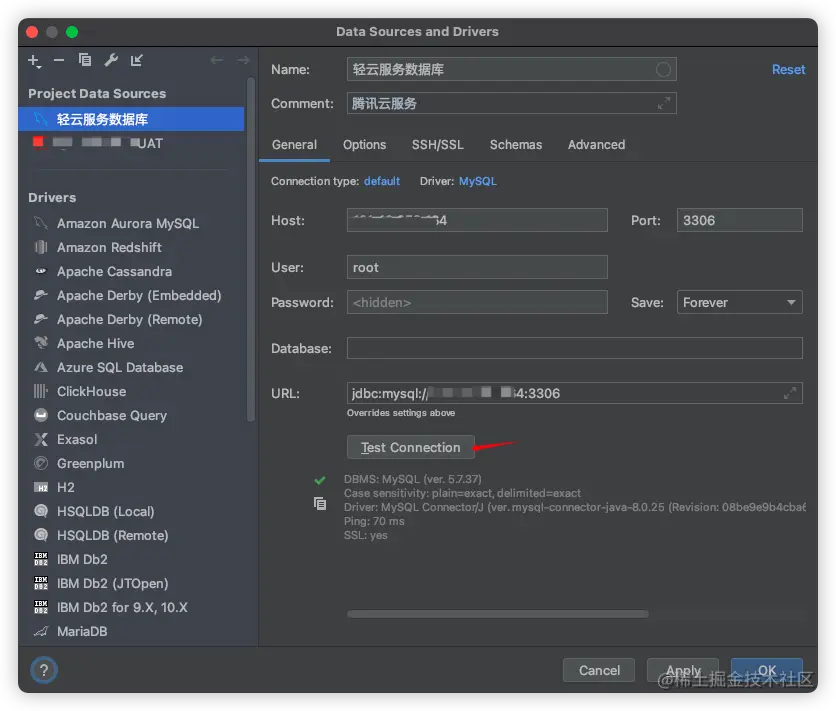
Task: Open the Advanced tab
Action: coord(596,144)
